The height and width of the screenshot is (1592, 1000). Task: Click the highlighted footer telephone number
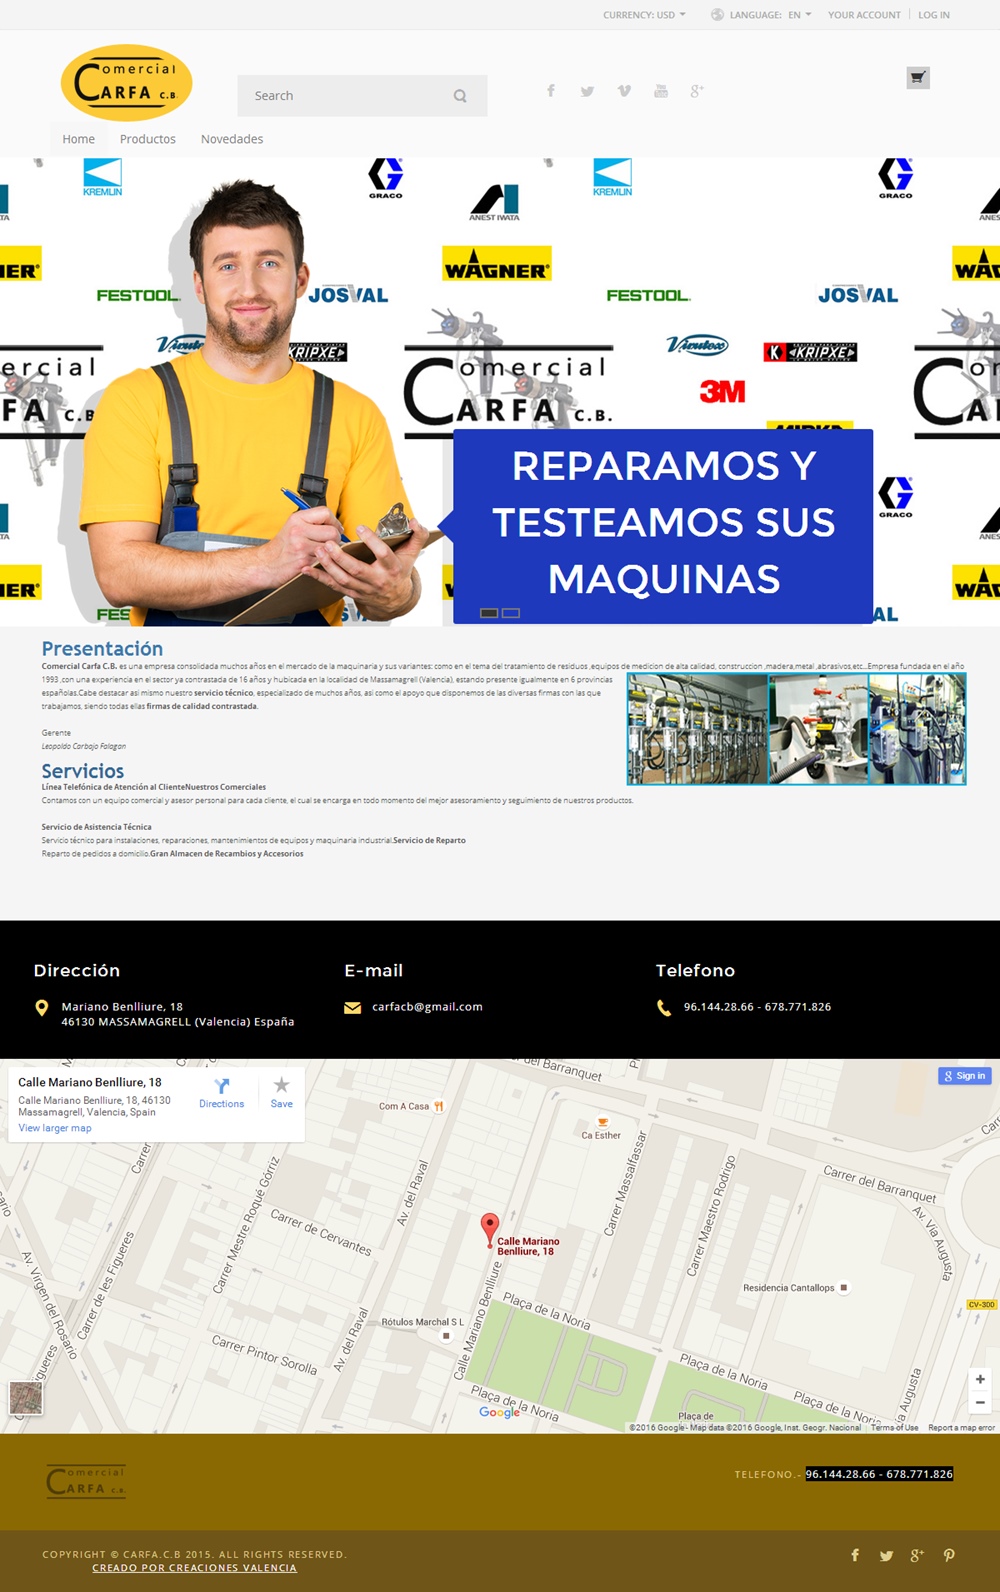[879, 1474]
